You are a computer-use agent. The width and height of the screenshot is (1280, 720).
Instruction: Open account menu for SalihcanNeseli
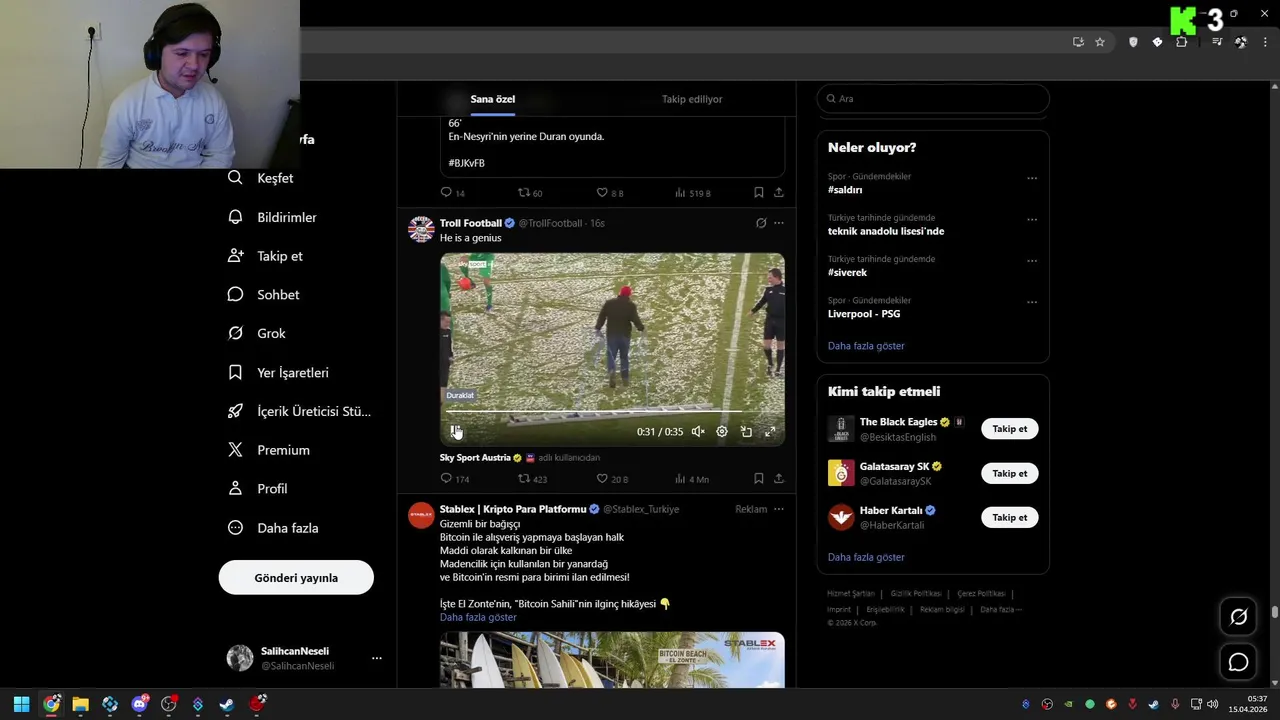[x=304, y=658]
